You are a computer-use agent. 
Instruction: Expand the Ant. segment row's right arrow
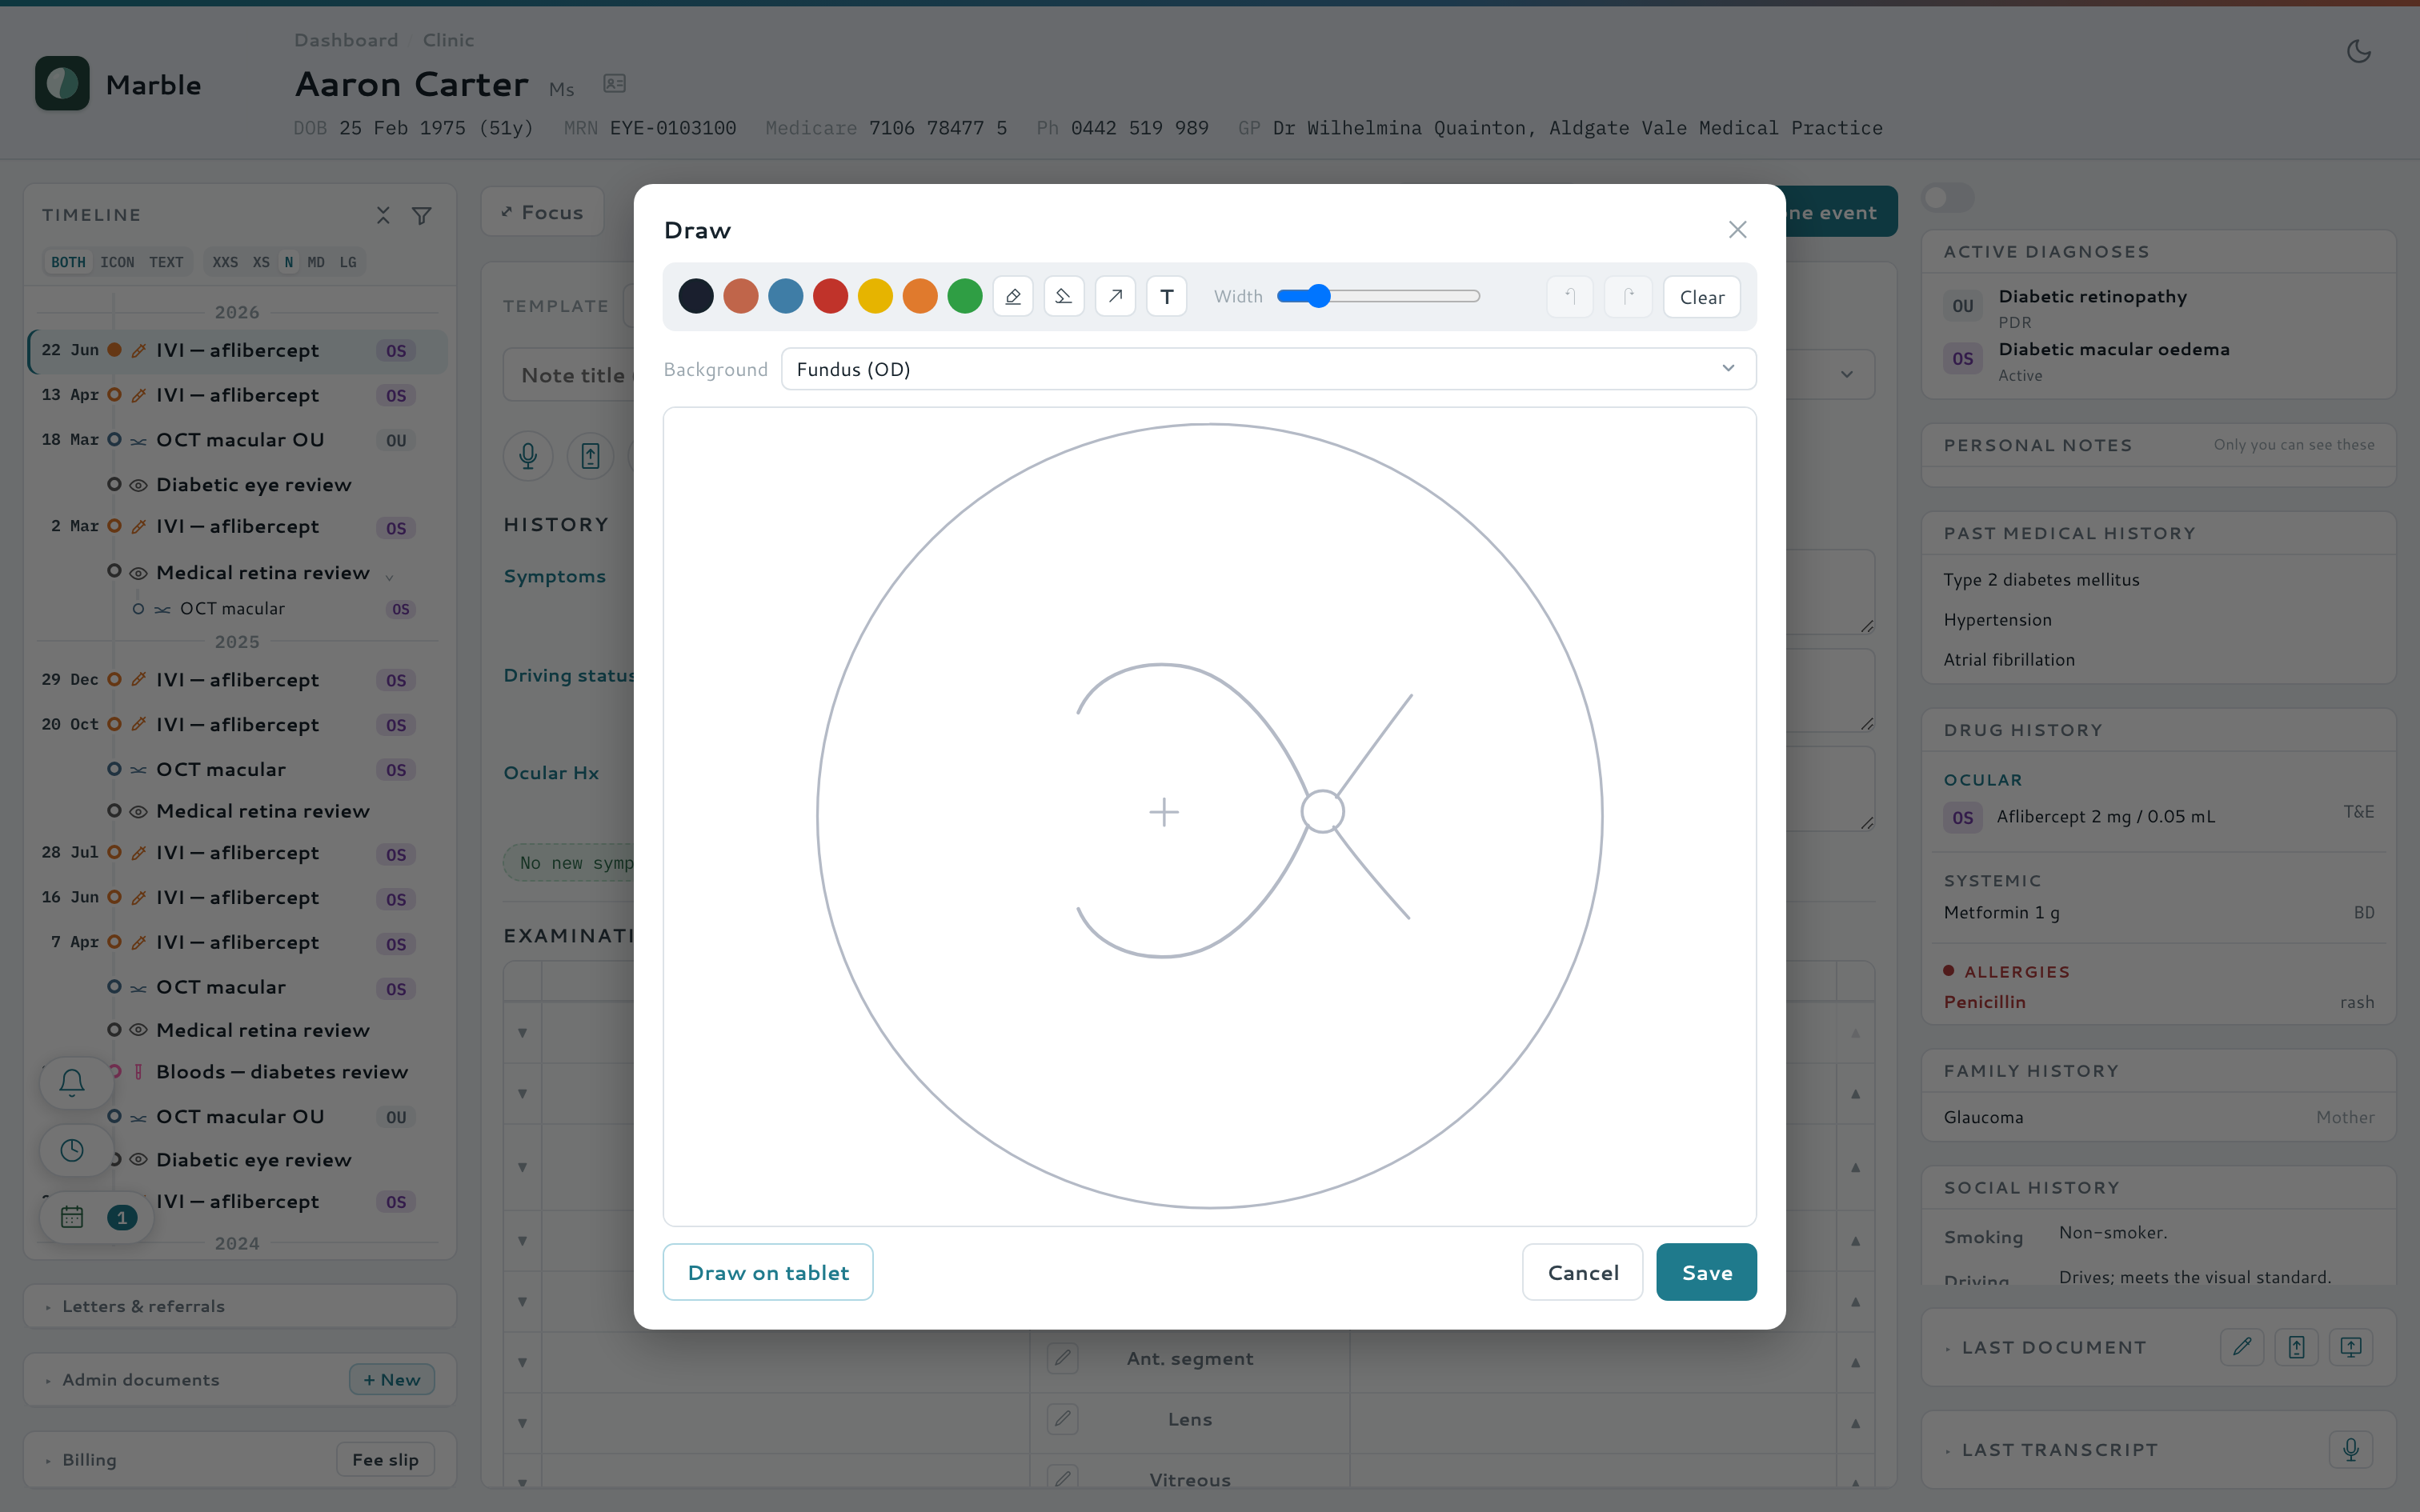pyautogui.click(x=1855, y=1362)
